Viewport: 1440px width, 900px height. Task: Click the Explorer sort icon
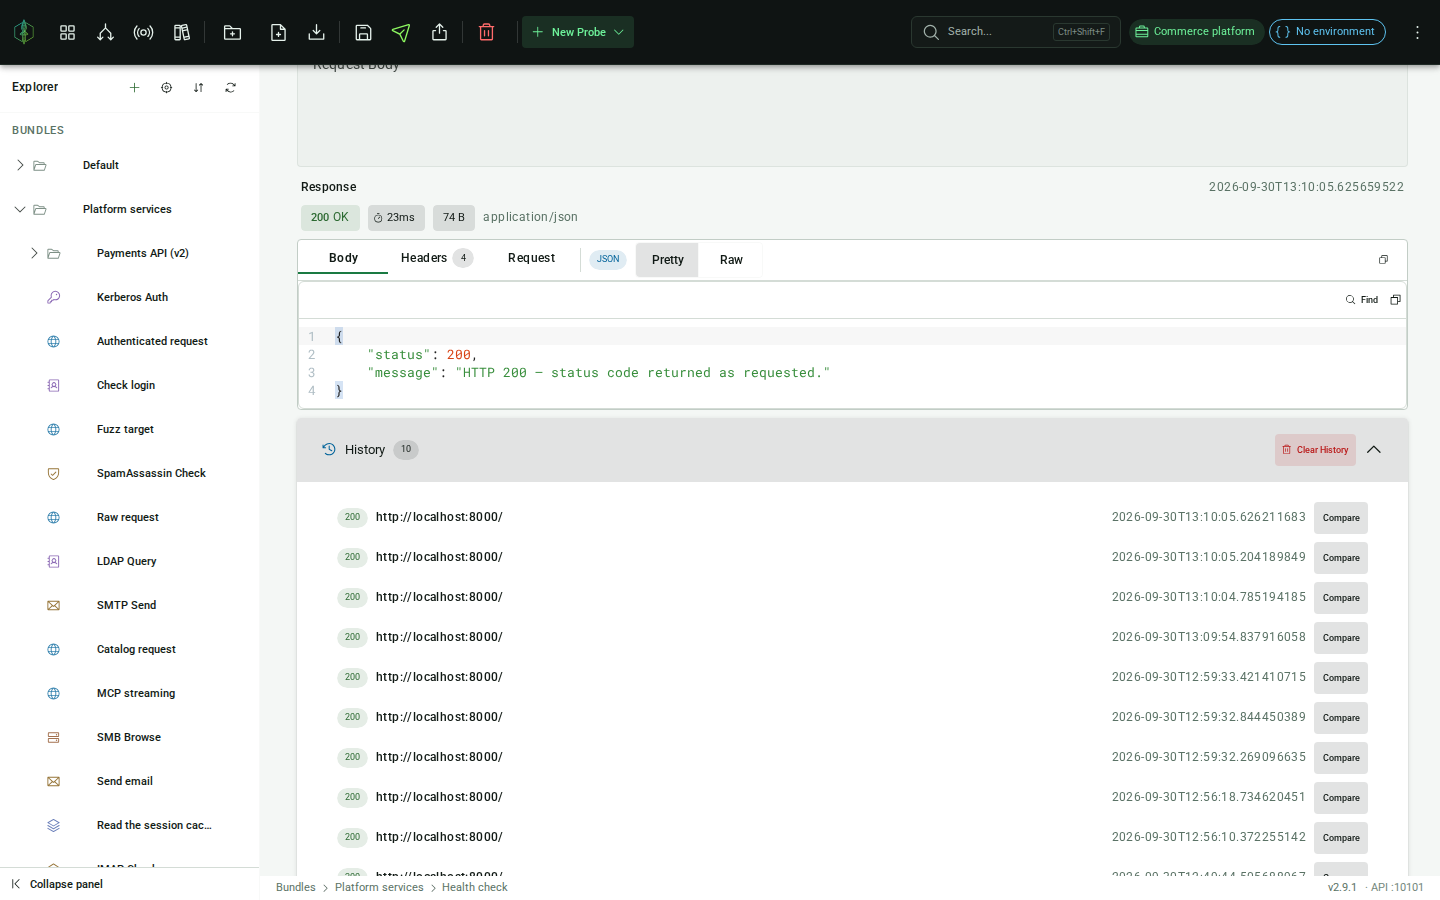click(198, 87)
